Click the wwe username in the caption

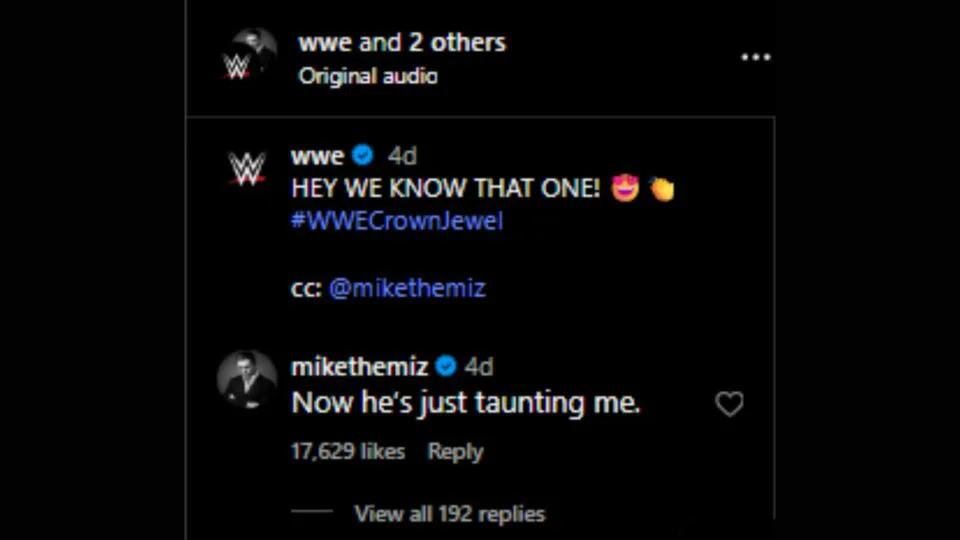[316, 156]
